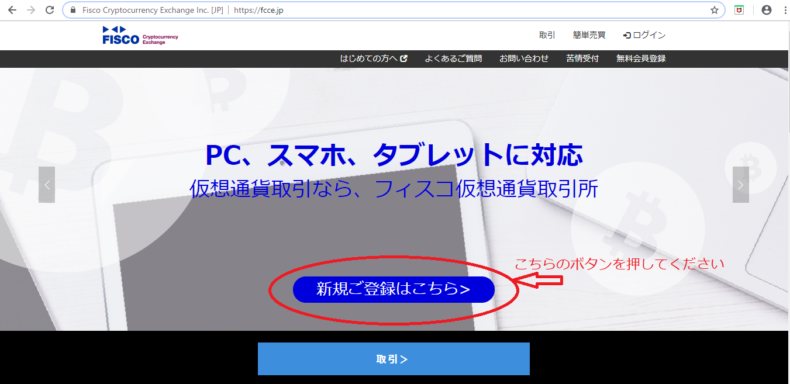Click the browser back arrow
The width and height of the screenshot is (790, 384).
click(x=12, y=10)
